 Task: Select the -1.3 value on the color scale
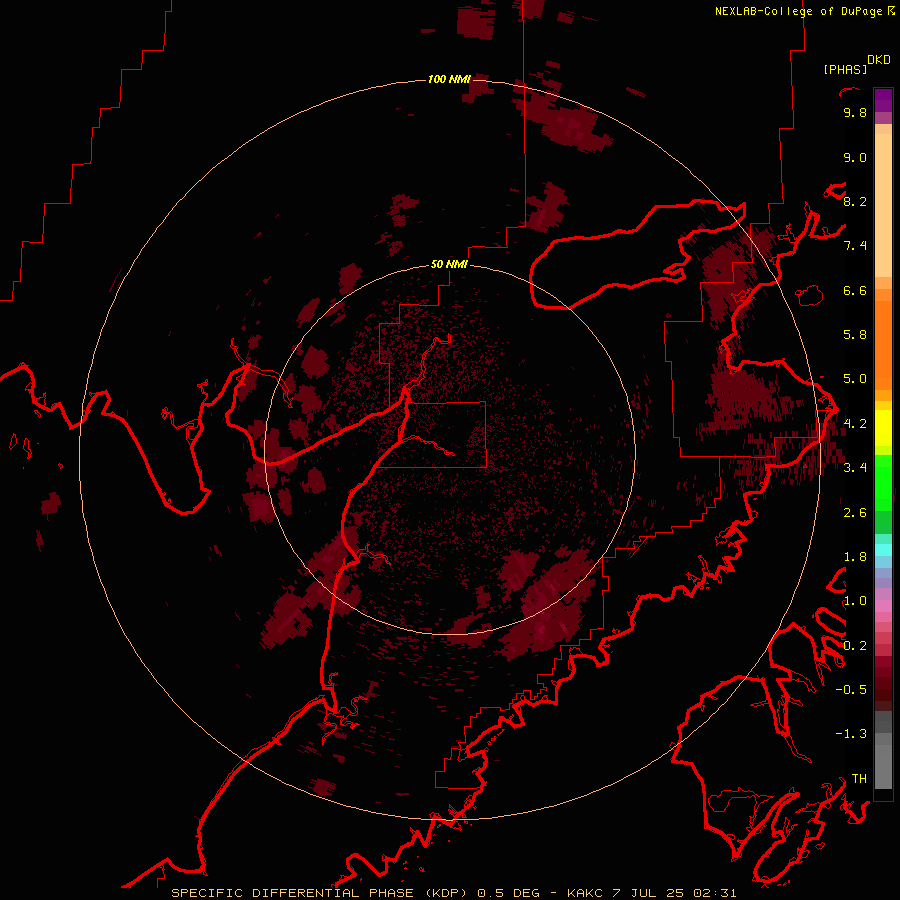click(851, 734)
